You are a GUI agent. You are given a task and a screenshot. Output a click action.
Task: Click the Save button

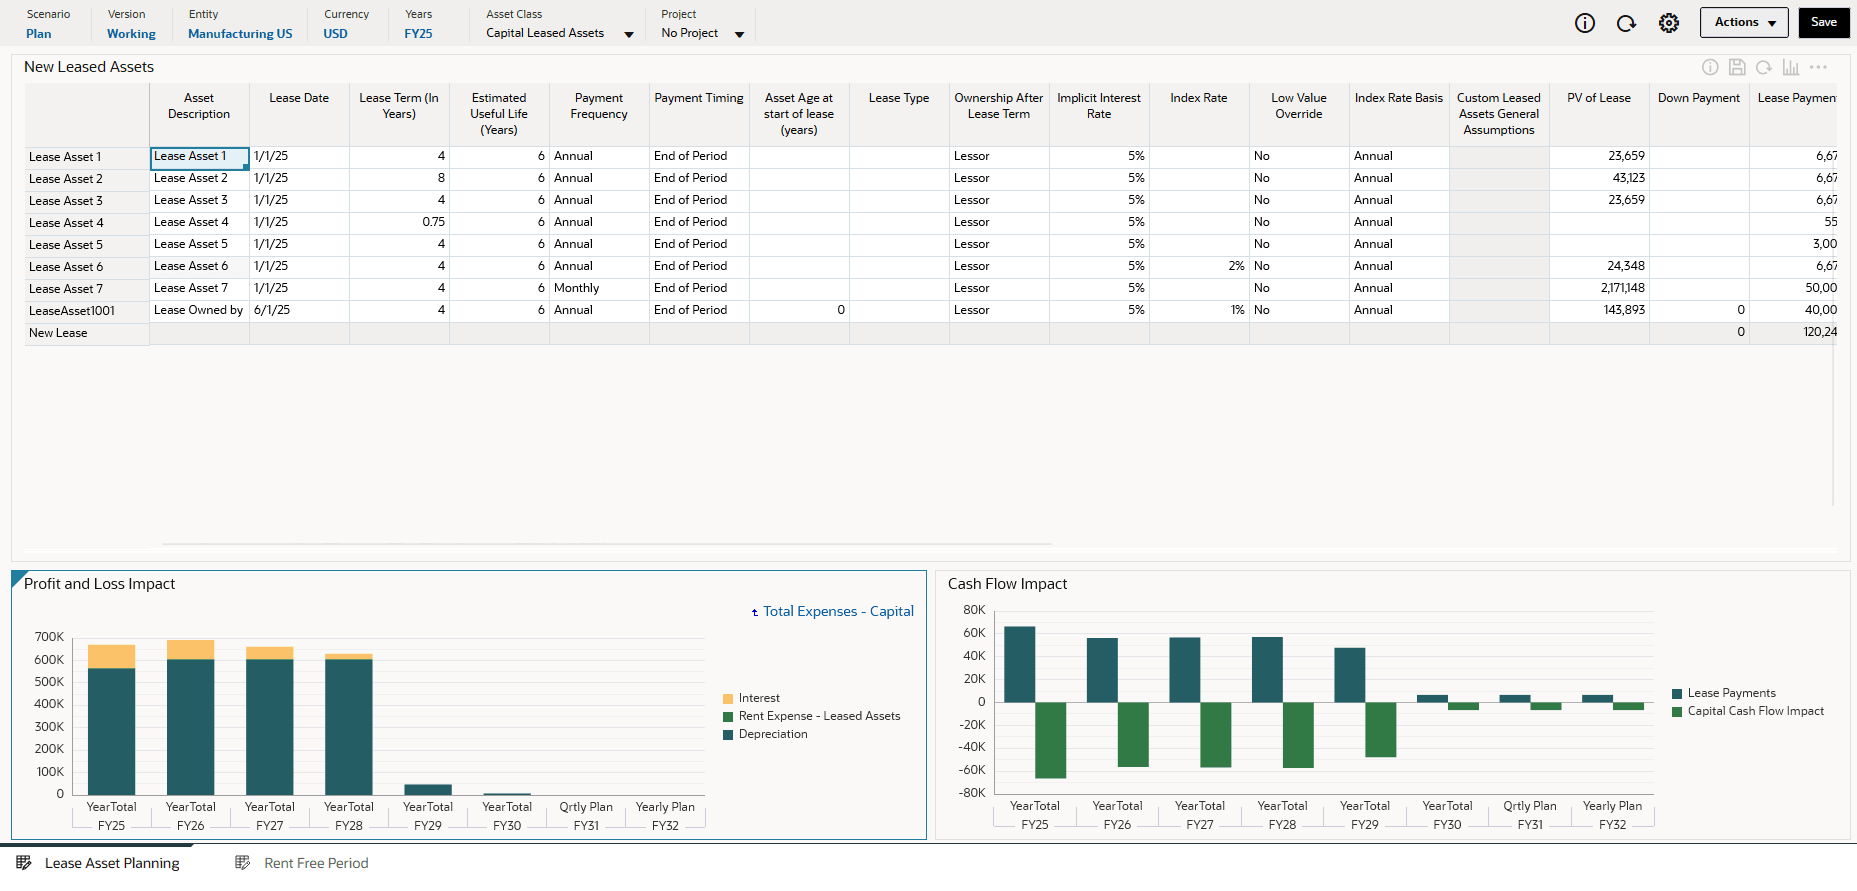1823,22
